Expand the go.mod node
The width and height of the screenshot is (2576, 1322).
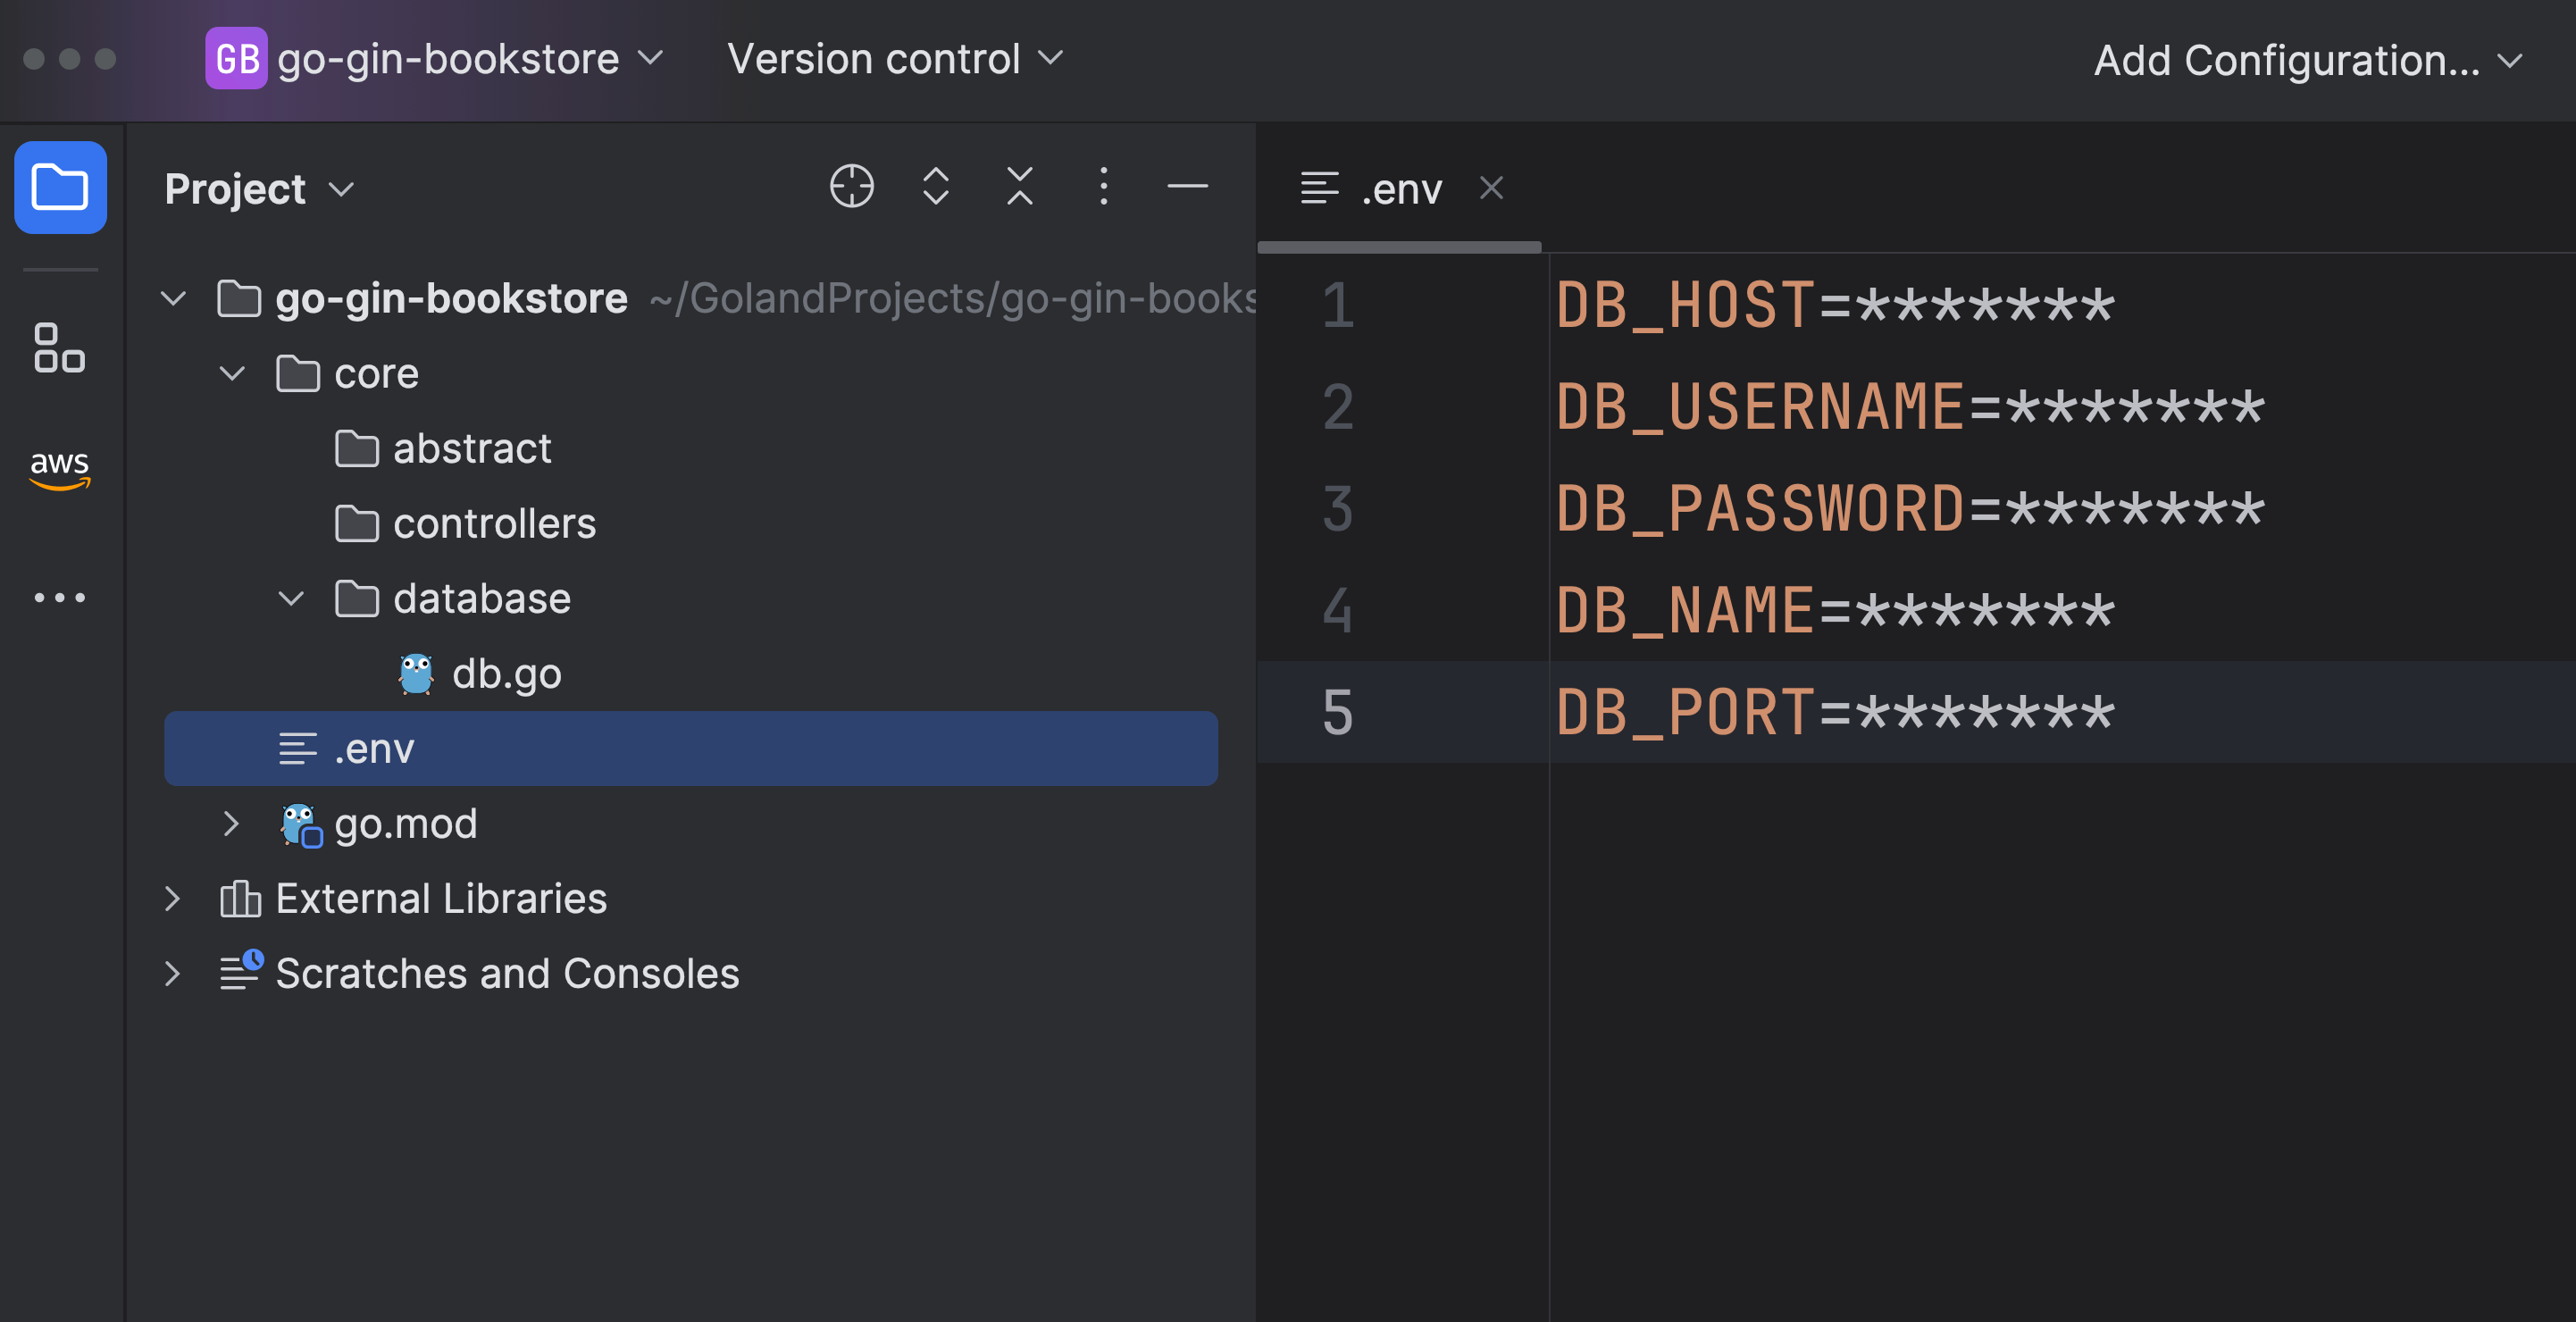pyautogui.click(x=232, y=824)
